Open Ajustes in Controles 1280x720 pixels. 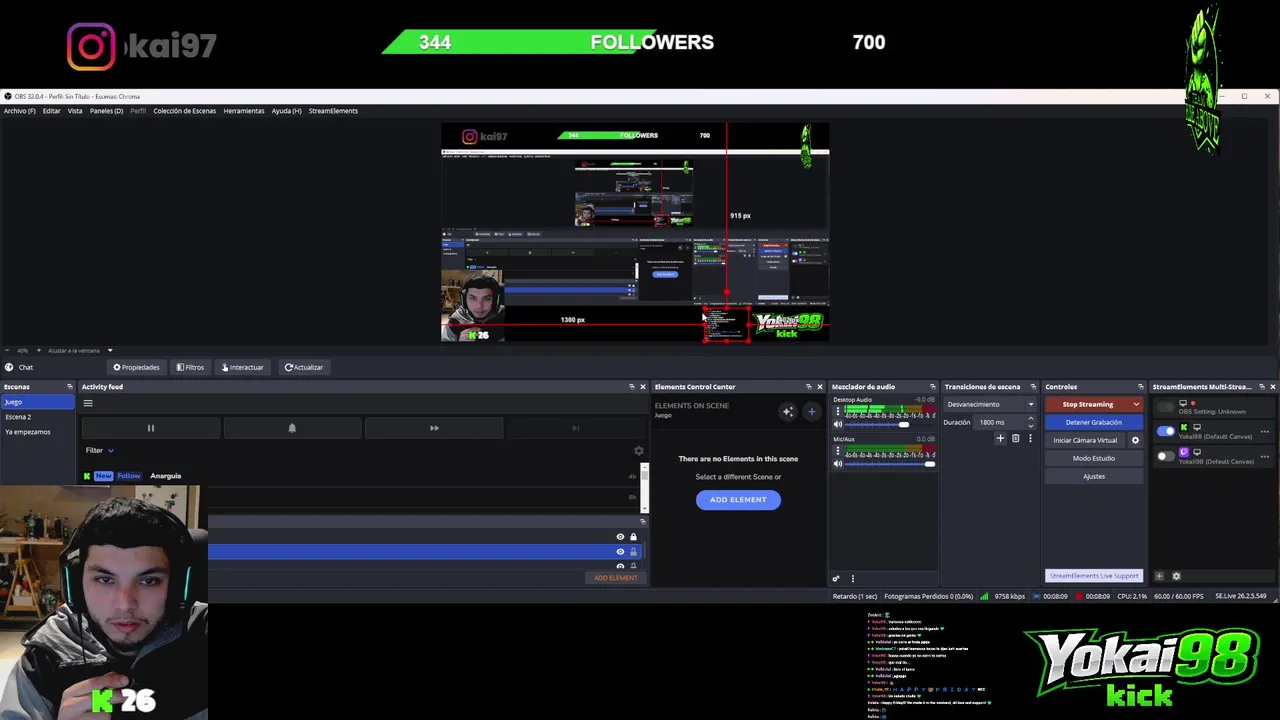(1094, 476)
